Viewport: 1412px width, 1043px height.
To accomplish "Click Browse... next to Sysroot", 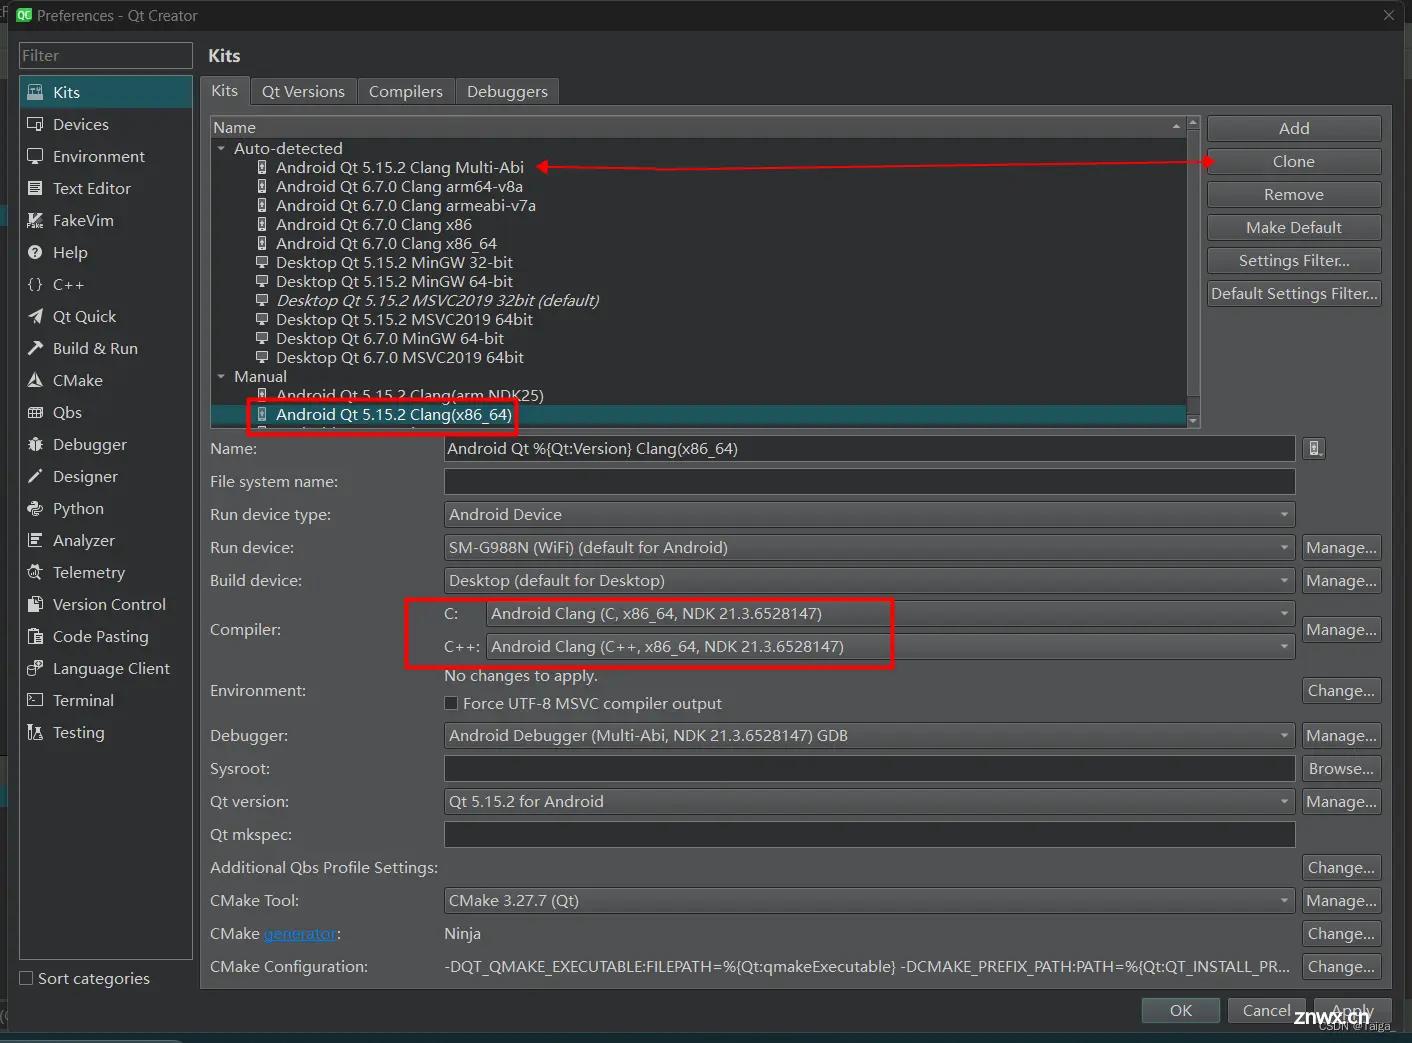I will coord(1341,768).
